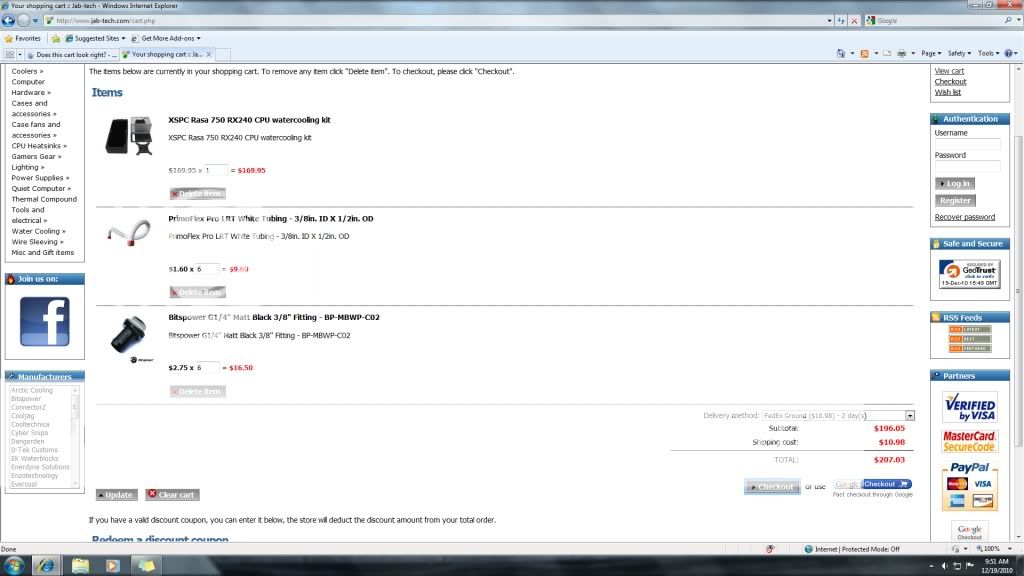Image resolution: width=1024 pixels, height=576 pixels.
Task: Open the RSS Featured feed badge
Action: pyautogui.click(x=970, y=348)
